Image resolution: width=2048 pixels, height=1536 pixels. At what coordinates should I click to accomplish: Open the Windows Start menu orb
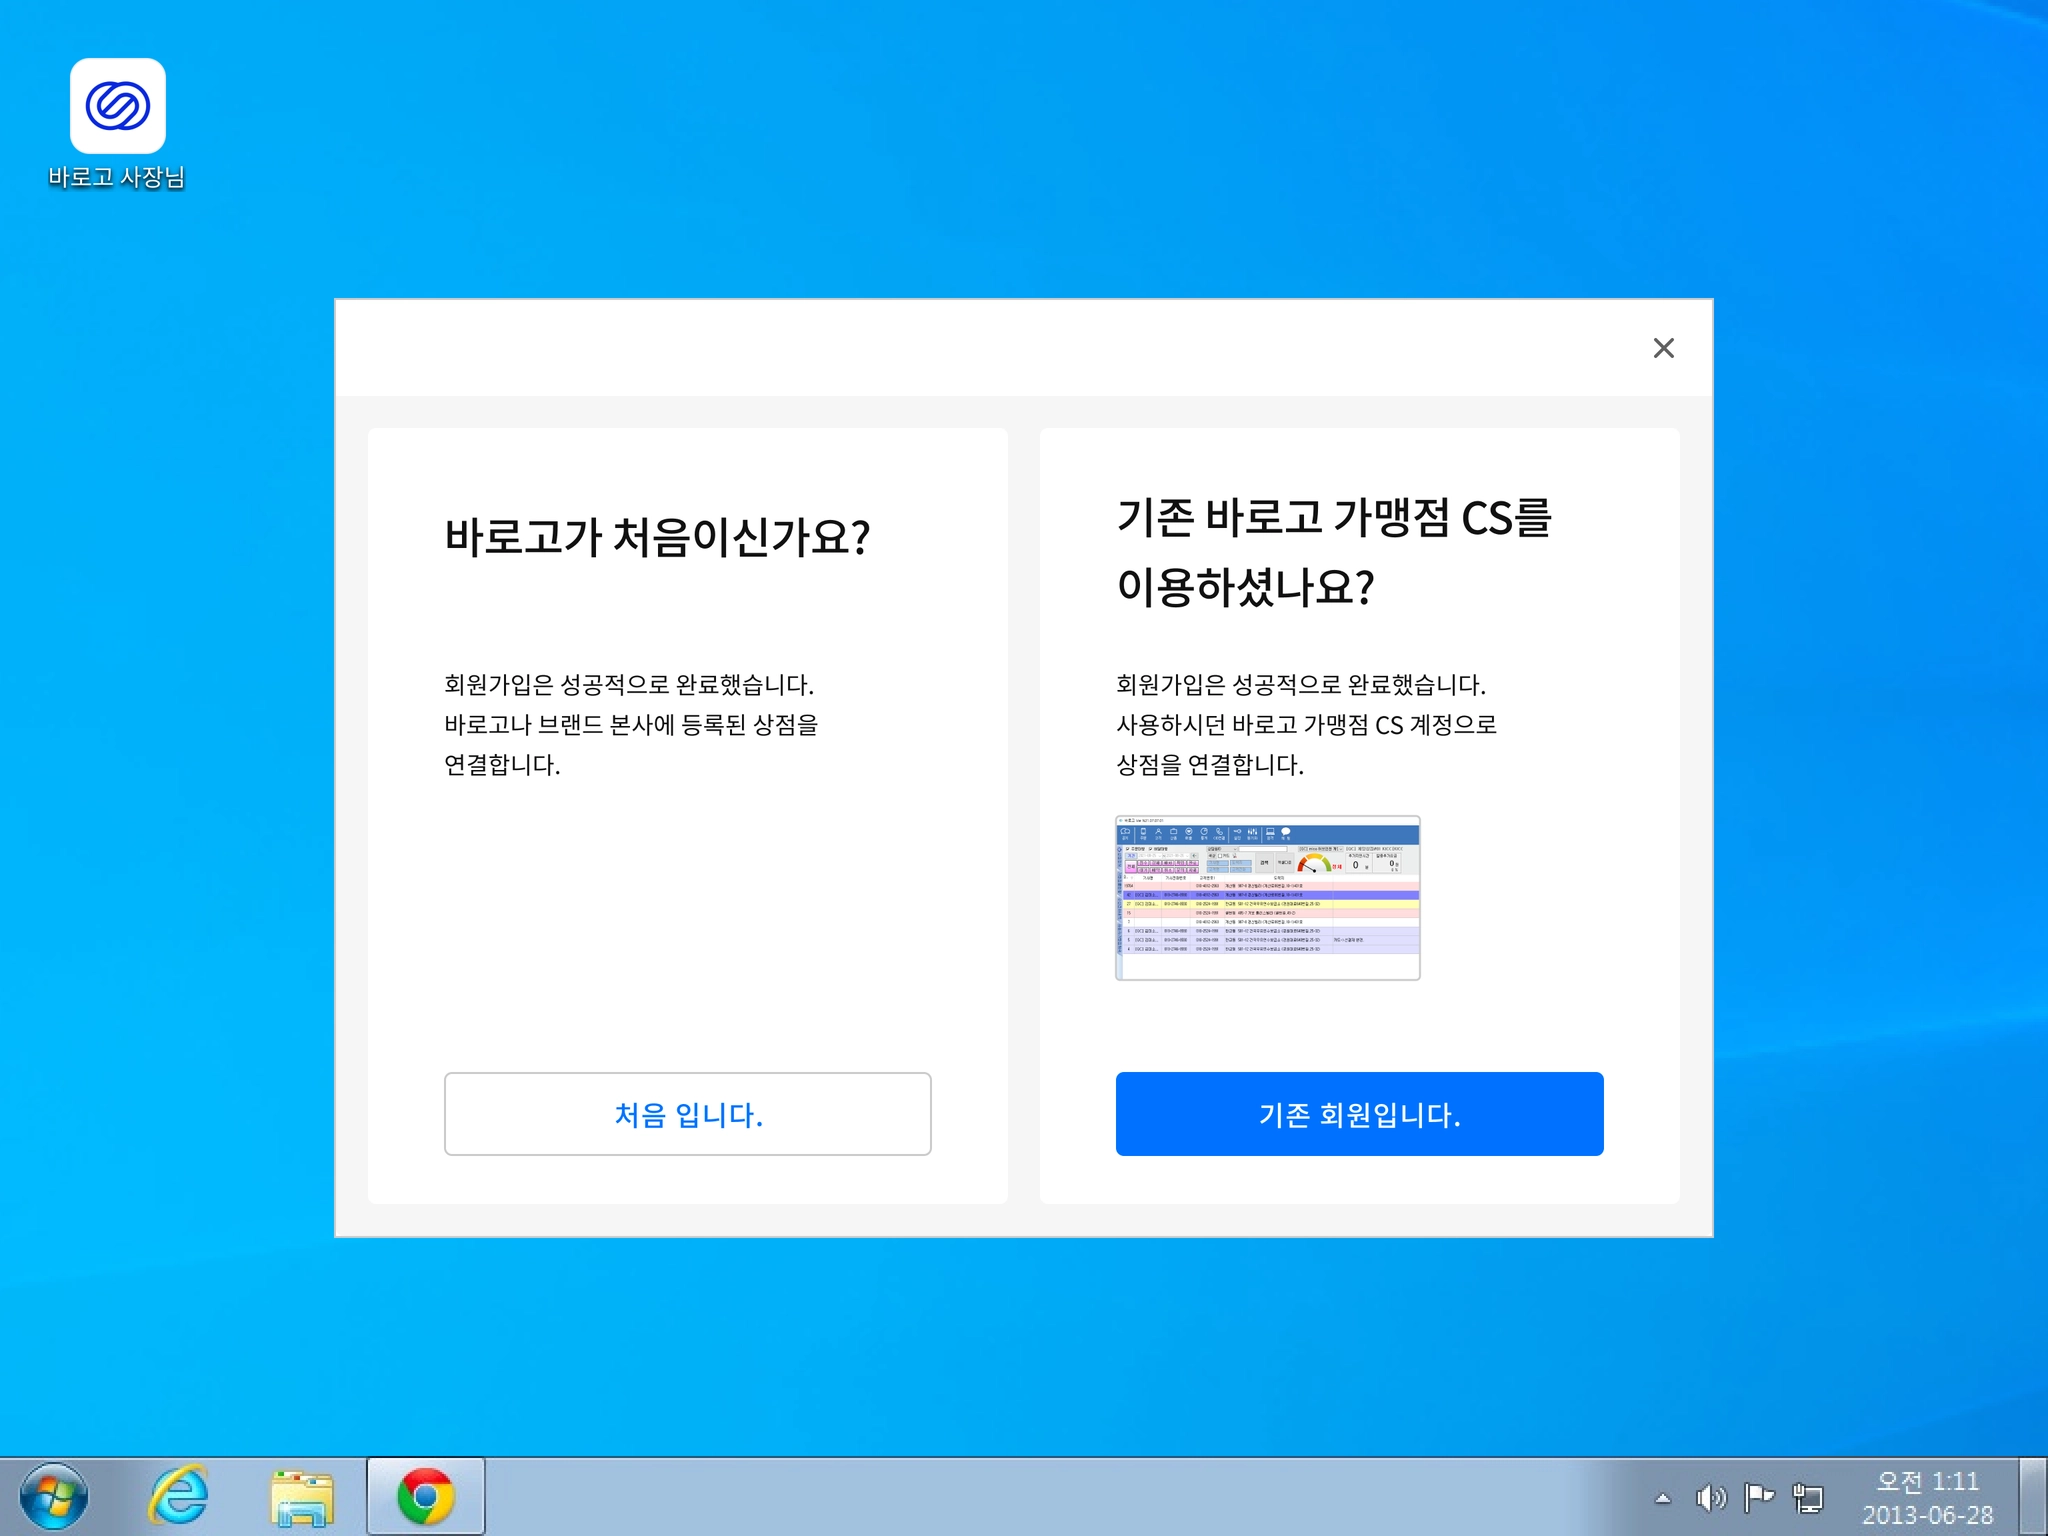pyautogui.click(x=54, y=1496)
